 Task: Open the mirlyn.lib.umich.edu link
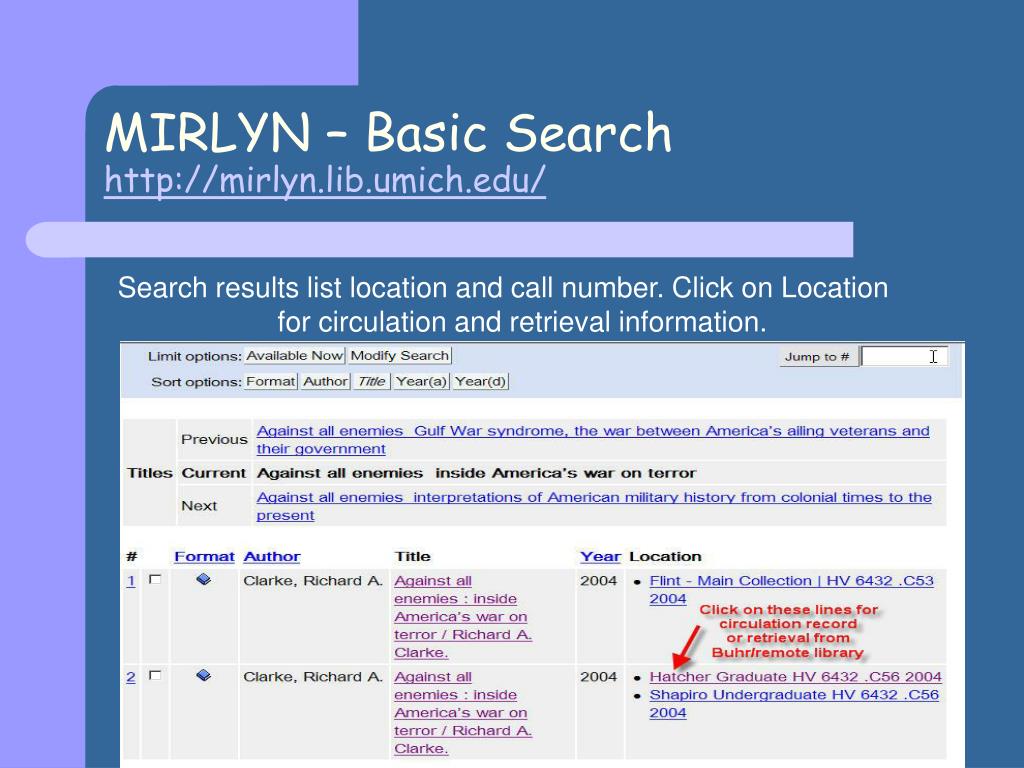coord(325,180)
